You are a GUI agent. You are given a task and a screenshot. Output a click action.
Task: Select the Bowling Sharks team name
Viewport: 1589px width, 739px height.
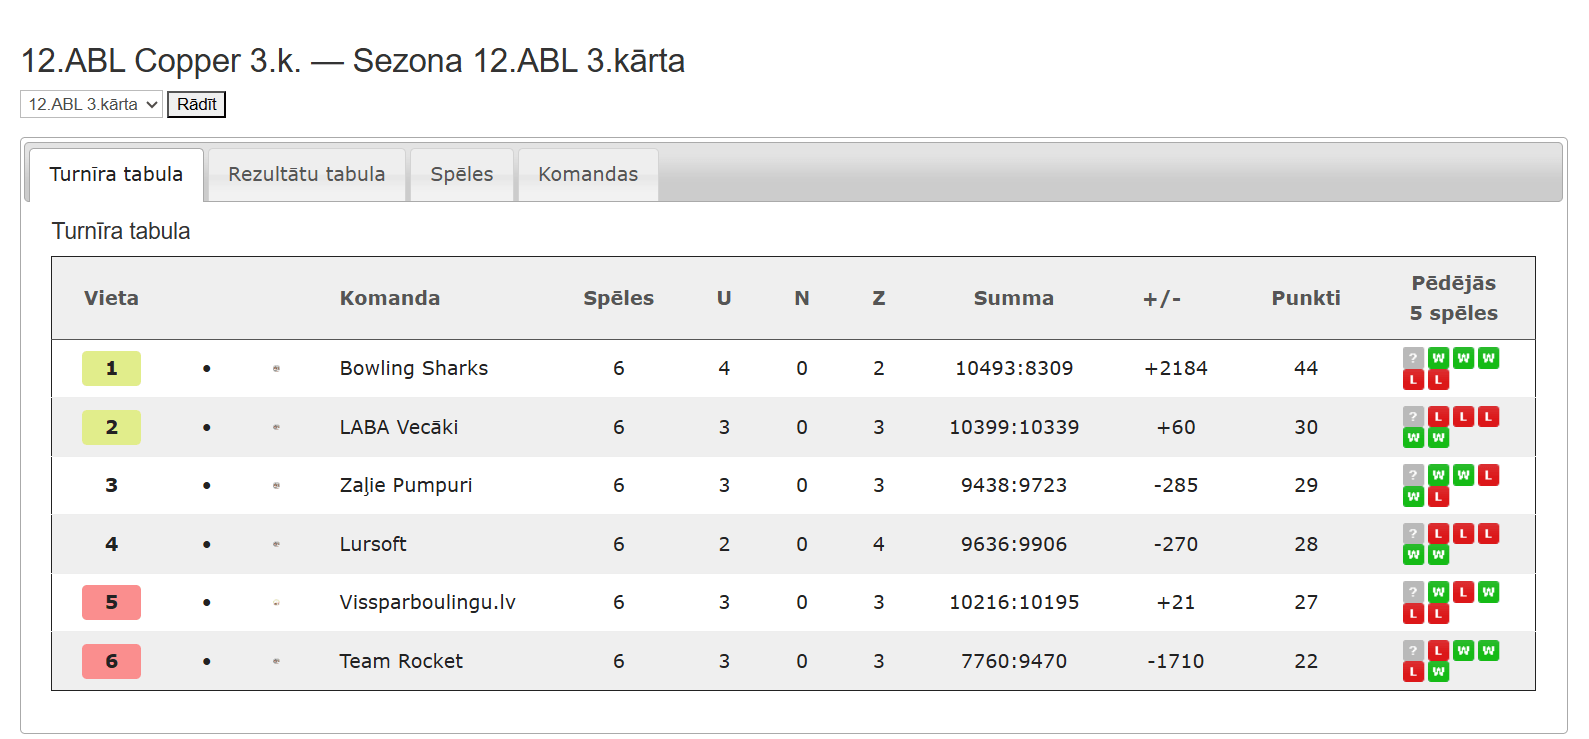pos(414,369)
